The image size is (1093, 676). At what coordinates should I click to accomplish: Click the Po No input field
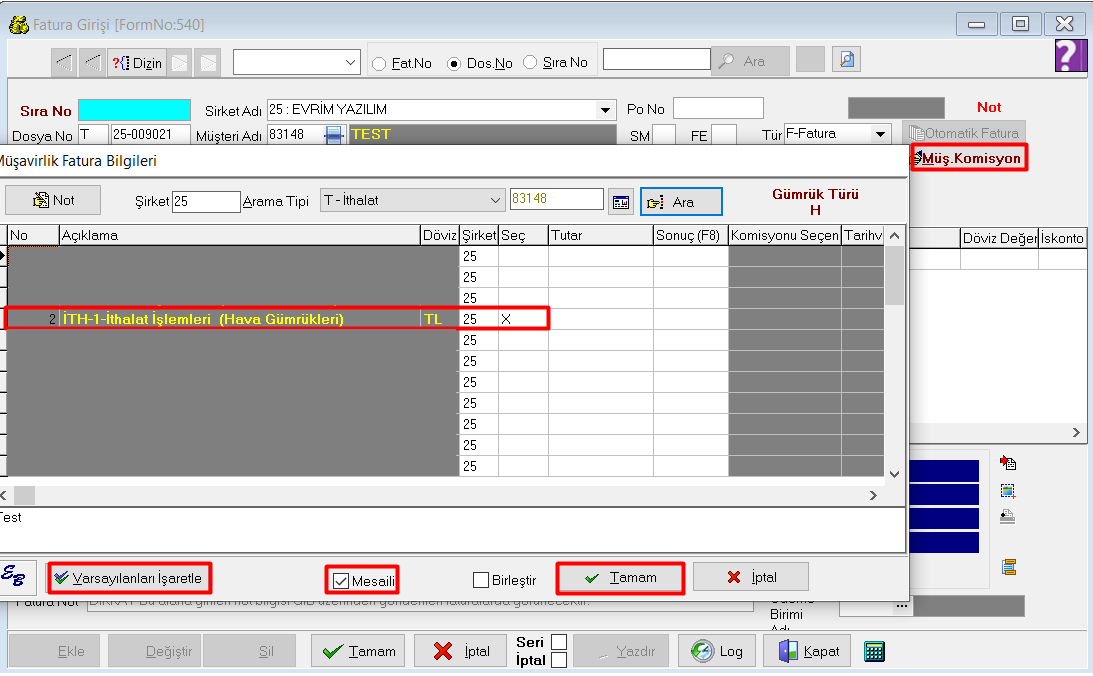coord(718,108)
